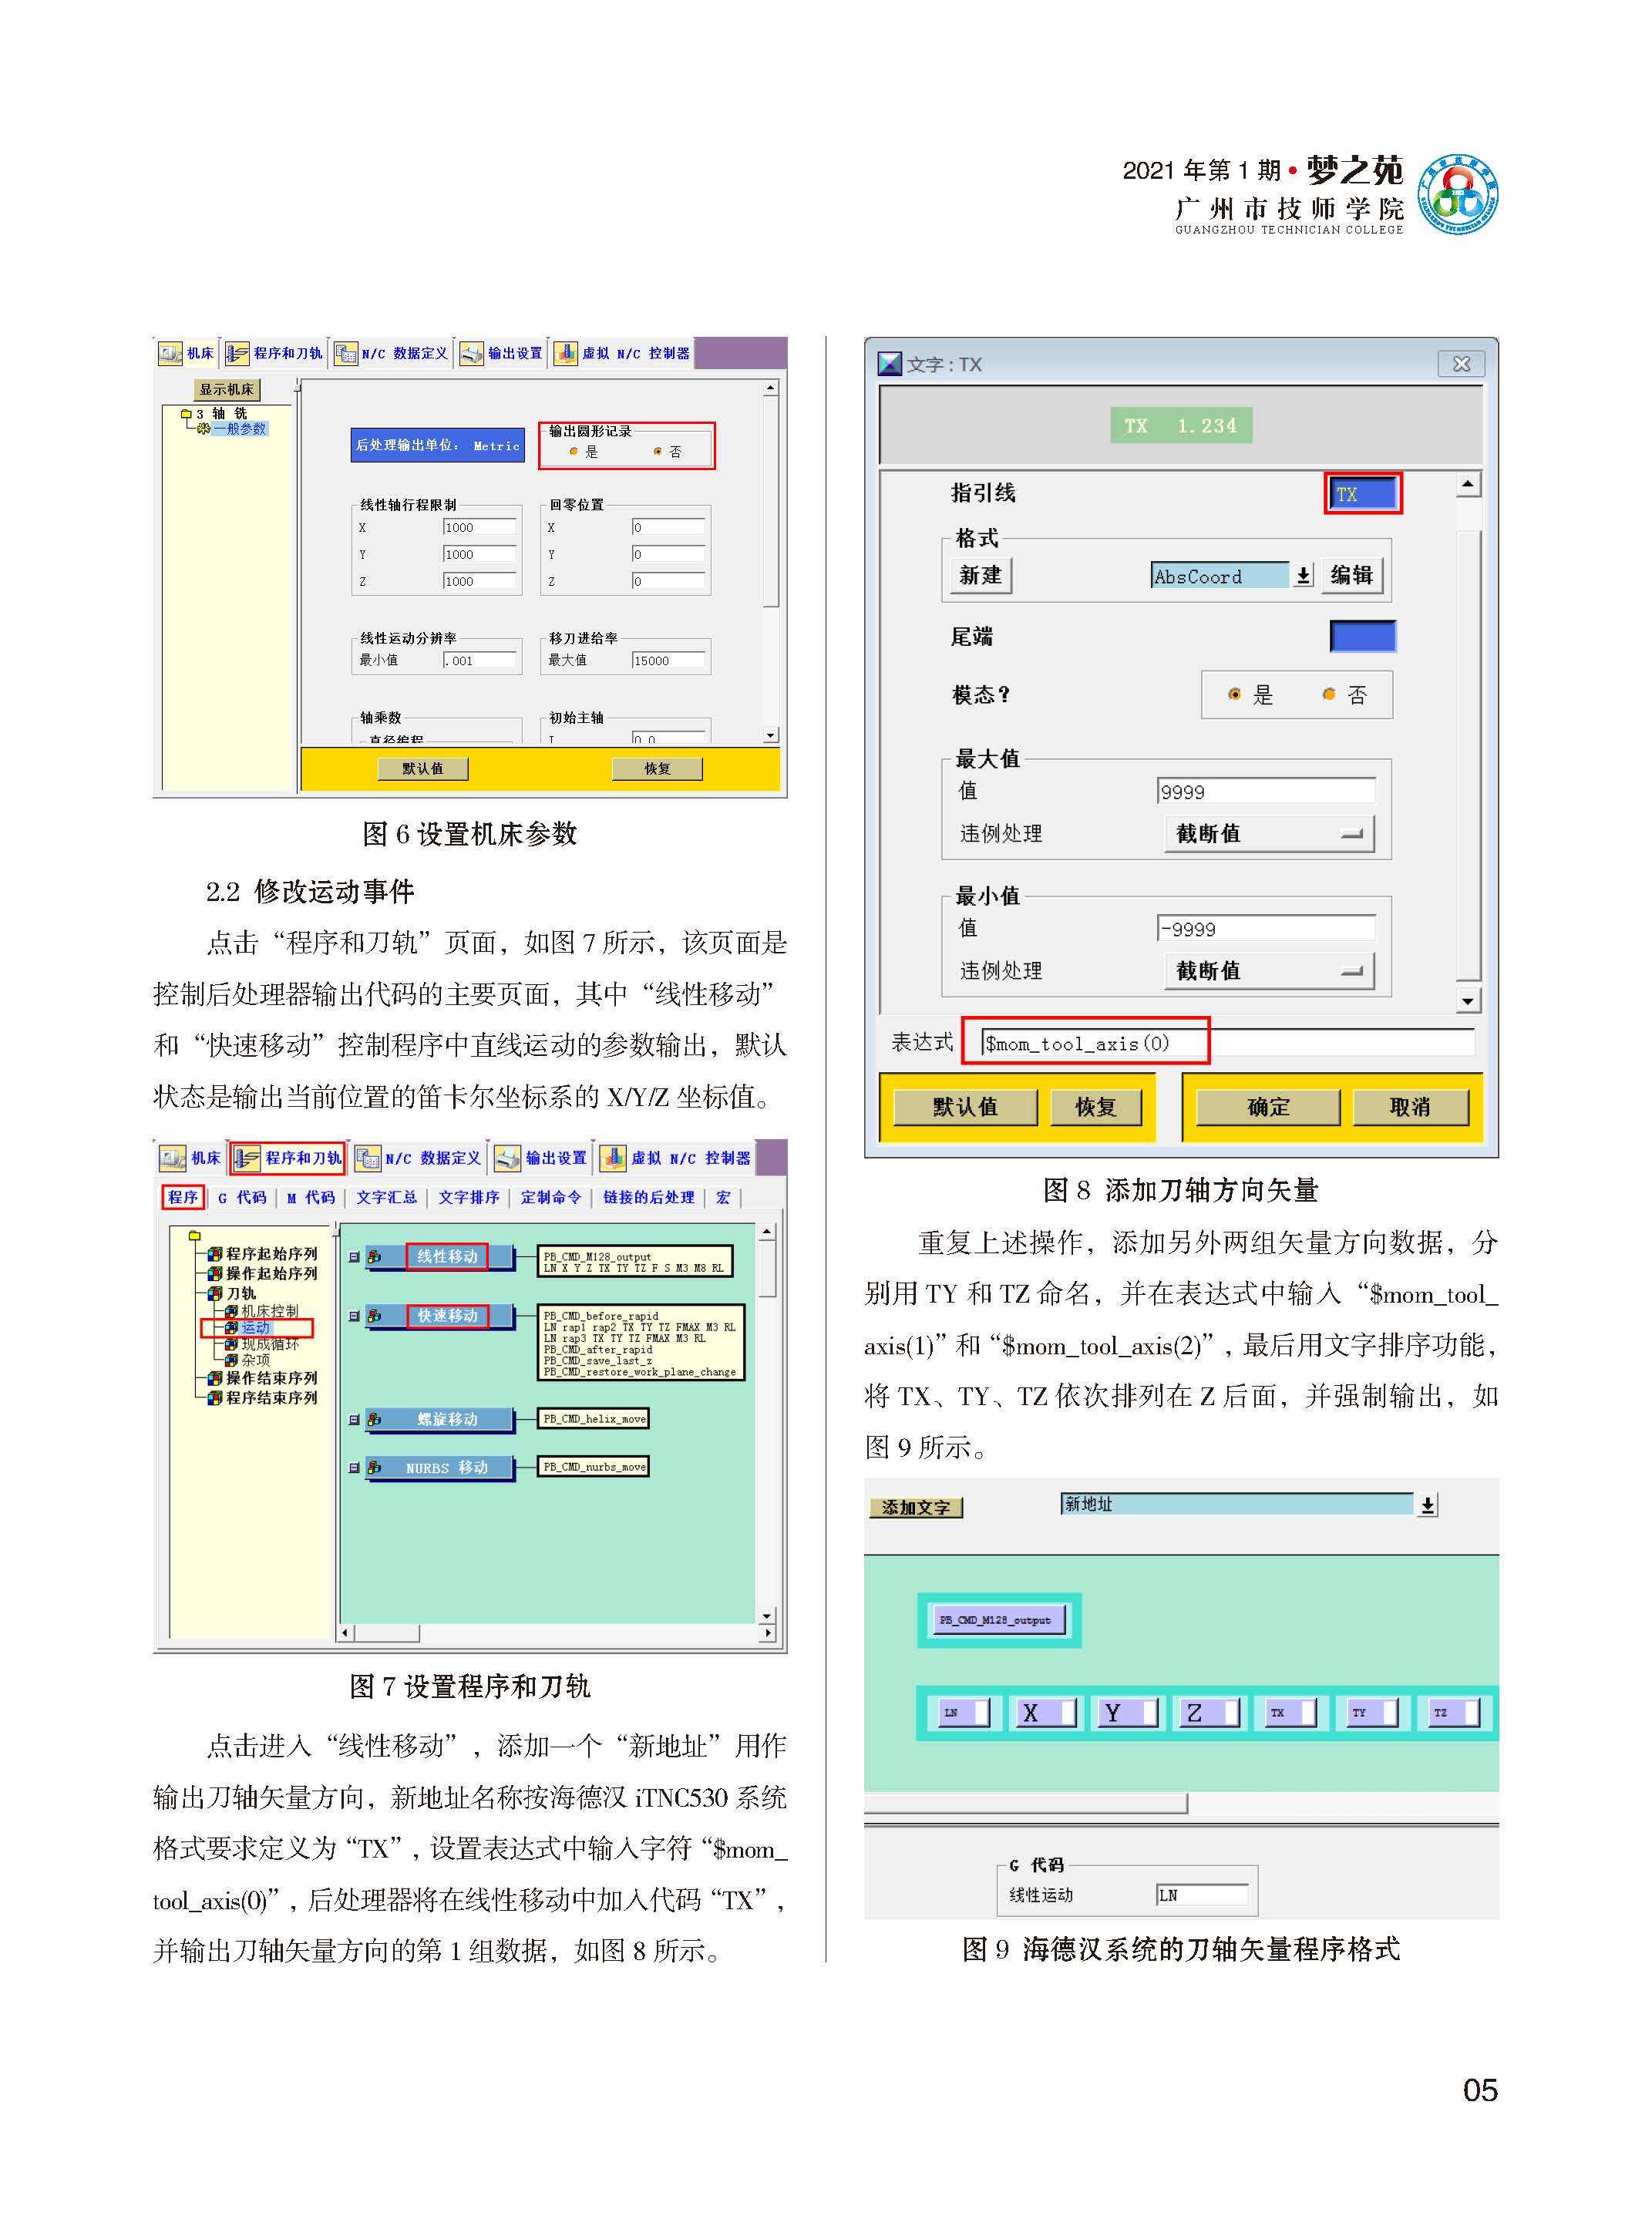Select 程序起始序列 tree node

pyautogui.click(x=263, y=1253)
